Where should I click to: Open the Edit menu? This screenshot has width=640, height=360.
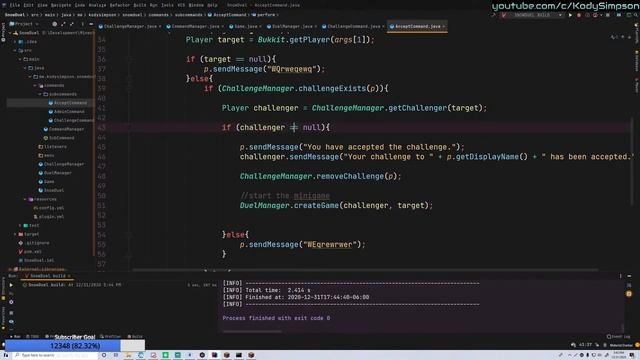[x=29, y=5]
